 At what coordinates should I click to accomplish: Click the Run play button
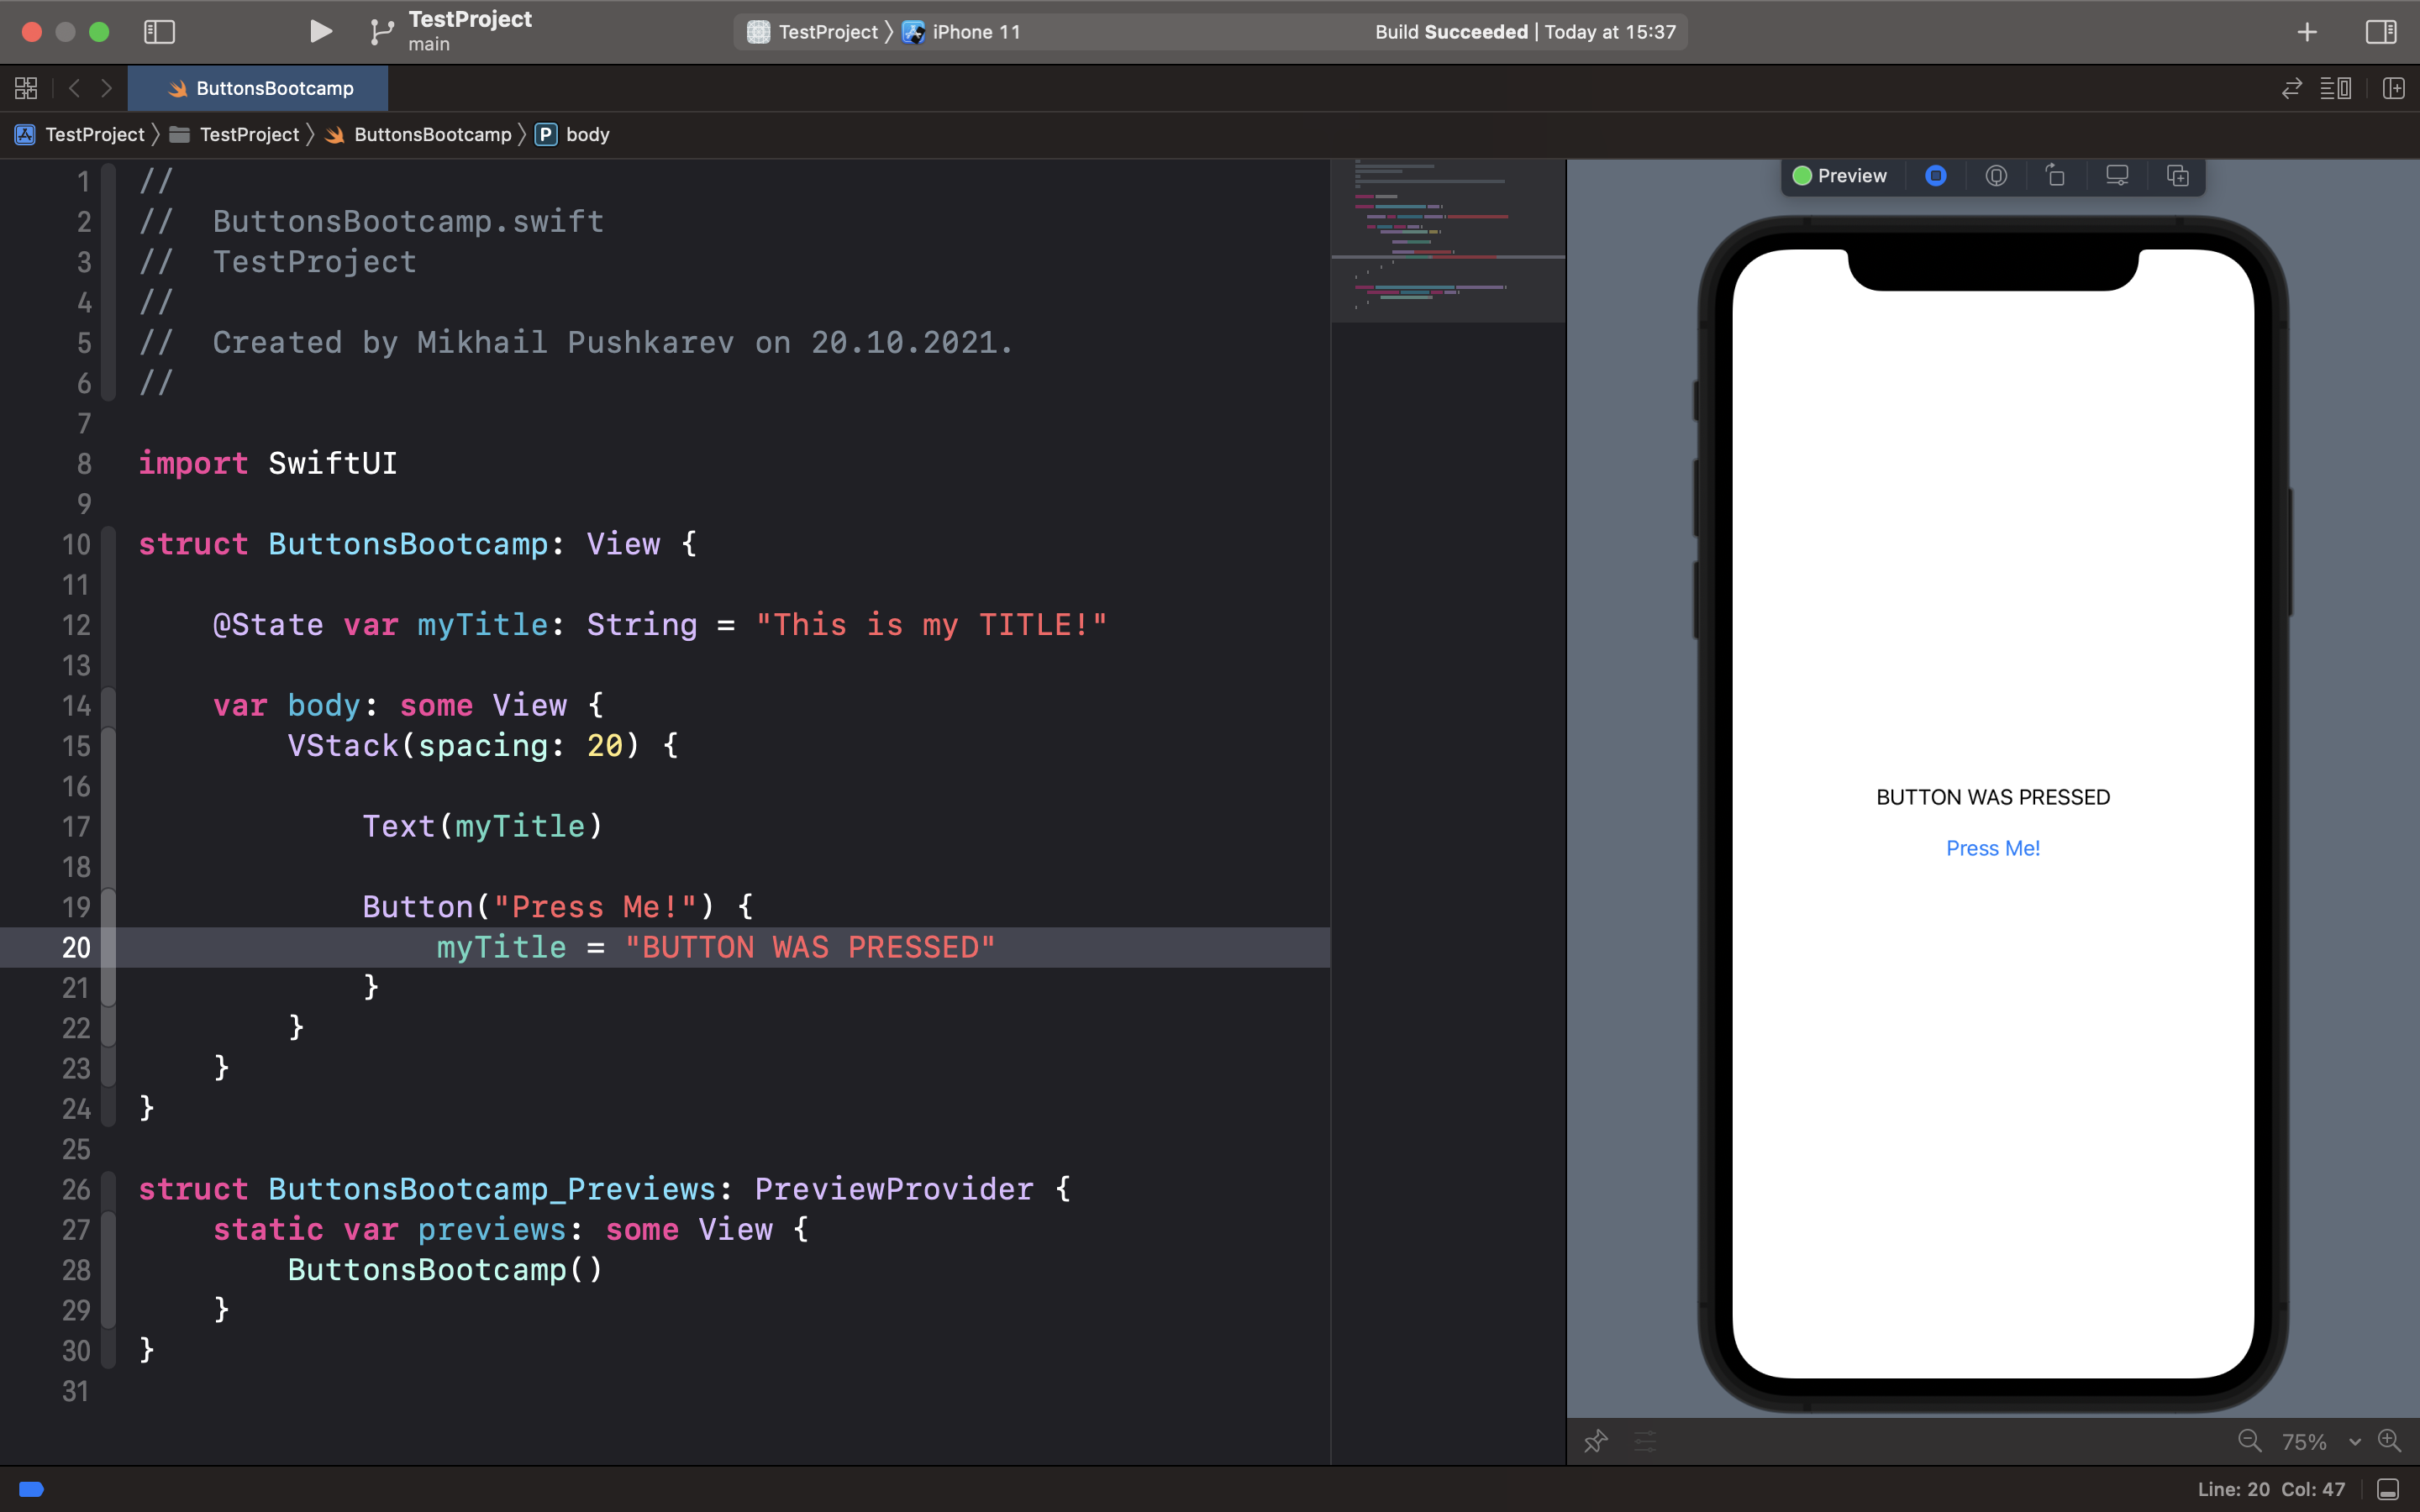pyautogui.click(x=320, y=32)
